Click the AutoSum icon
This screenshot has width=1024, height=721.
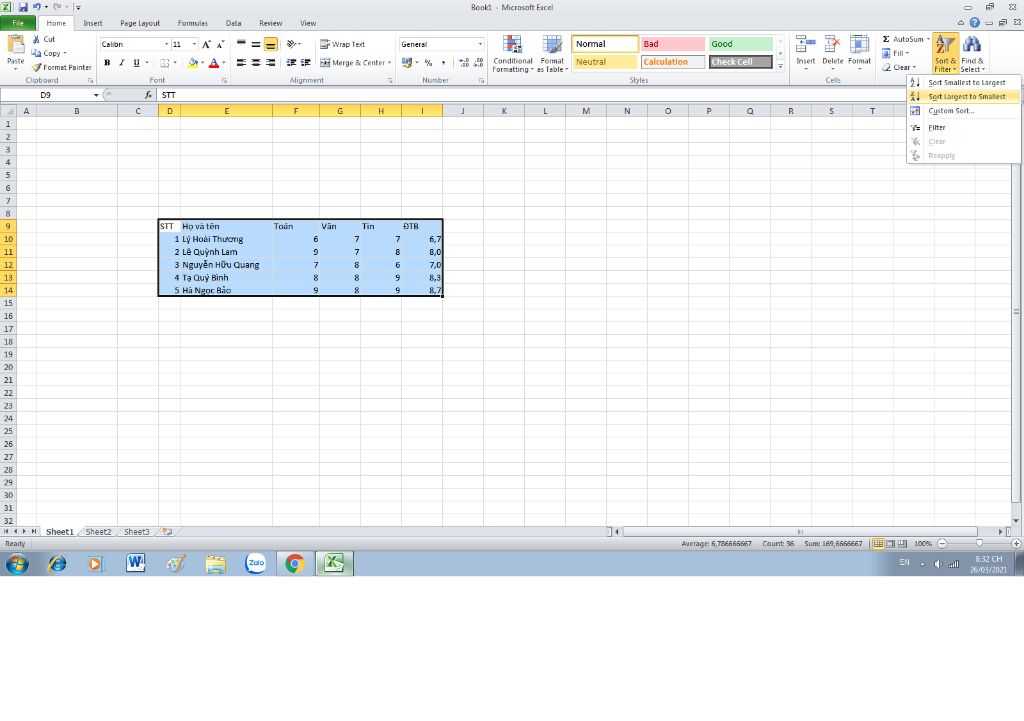886,39
